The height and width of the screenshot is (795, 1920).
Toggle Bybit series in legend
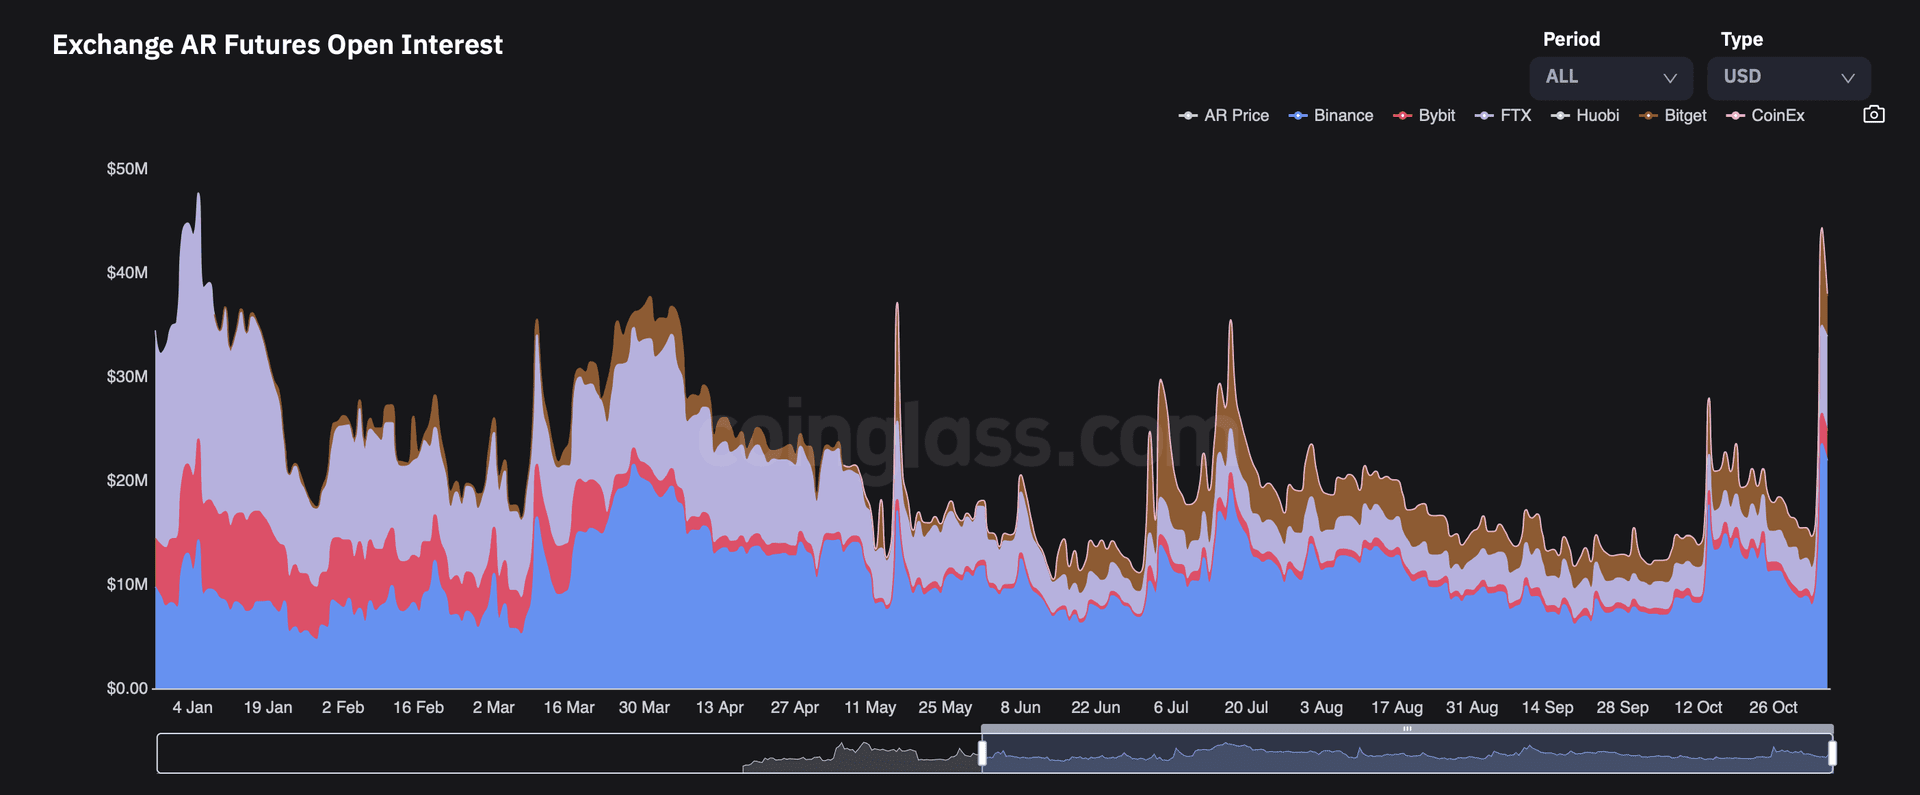tap(1424, 116)
